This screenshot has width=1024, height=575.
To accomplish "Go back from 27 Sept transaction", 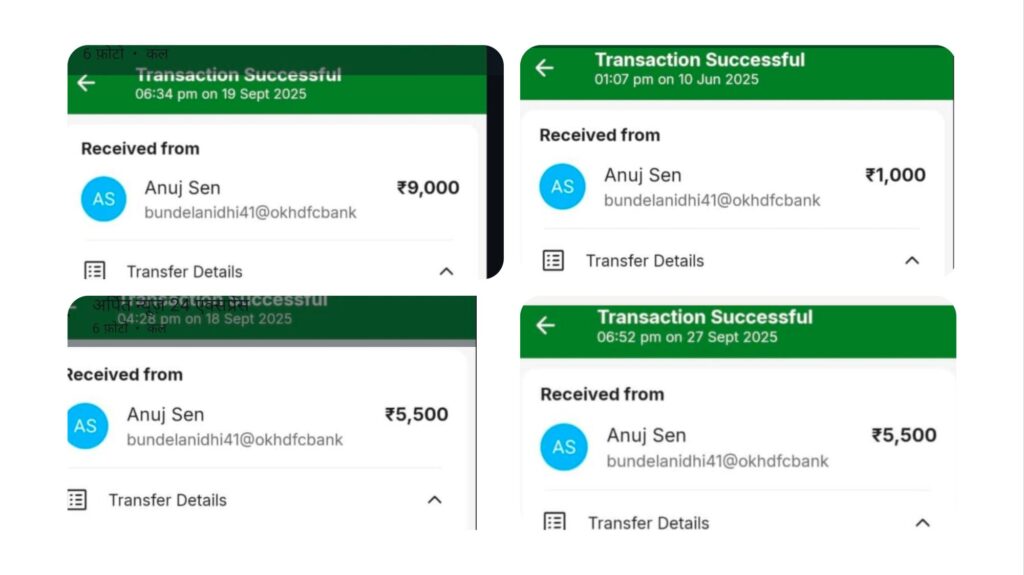I will coord(545,325).
